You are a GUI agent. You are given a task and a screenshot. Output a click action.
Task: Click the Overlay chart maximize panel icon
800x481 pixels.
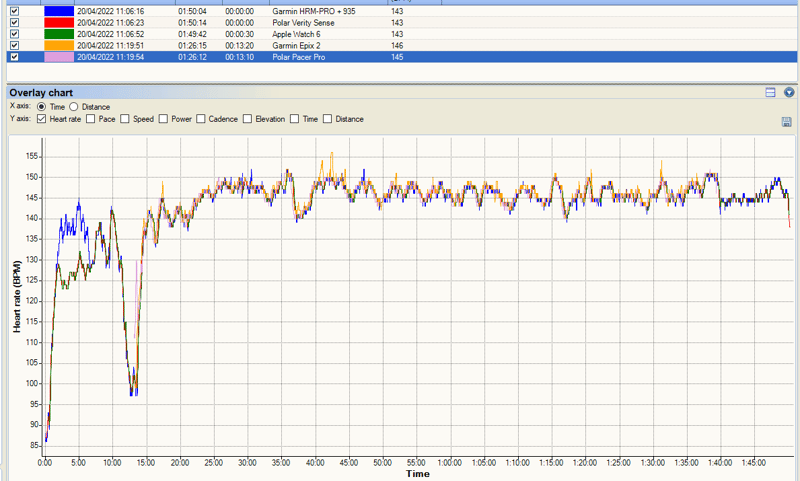[770, 92]
